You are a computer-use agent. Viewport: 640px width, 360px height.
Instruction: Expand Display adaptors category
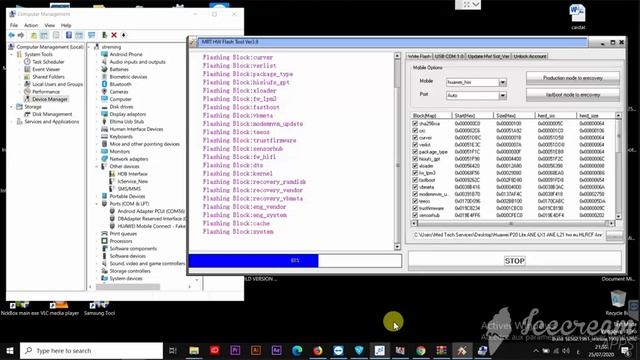pyautogui.click(x=98, y=114)
